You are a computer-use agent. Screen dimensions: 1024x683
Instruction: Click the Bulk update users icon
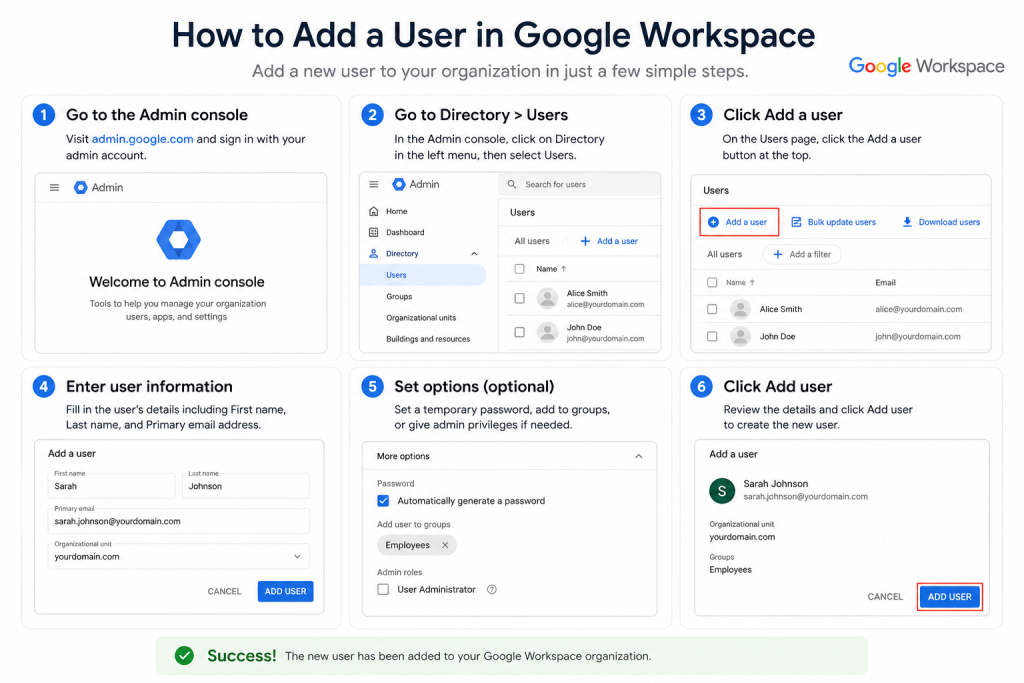[796, 222]
